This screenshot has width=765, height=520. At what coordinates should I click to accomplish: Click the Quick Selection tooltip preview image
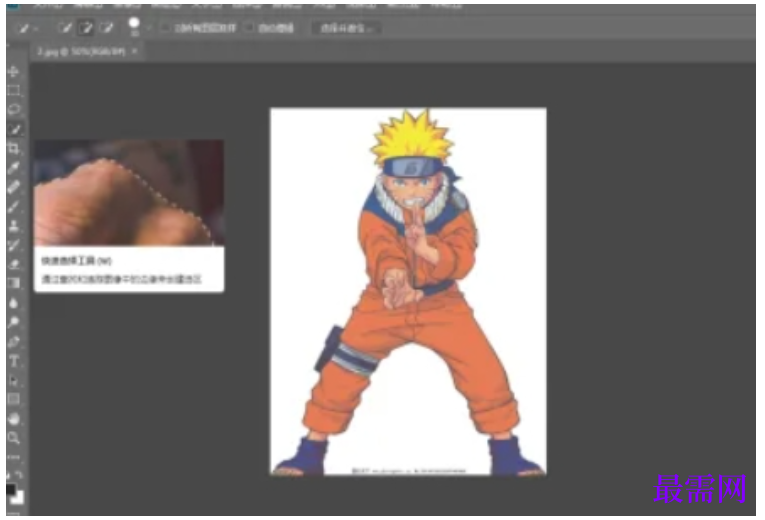click(129, 193)
